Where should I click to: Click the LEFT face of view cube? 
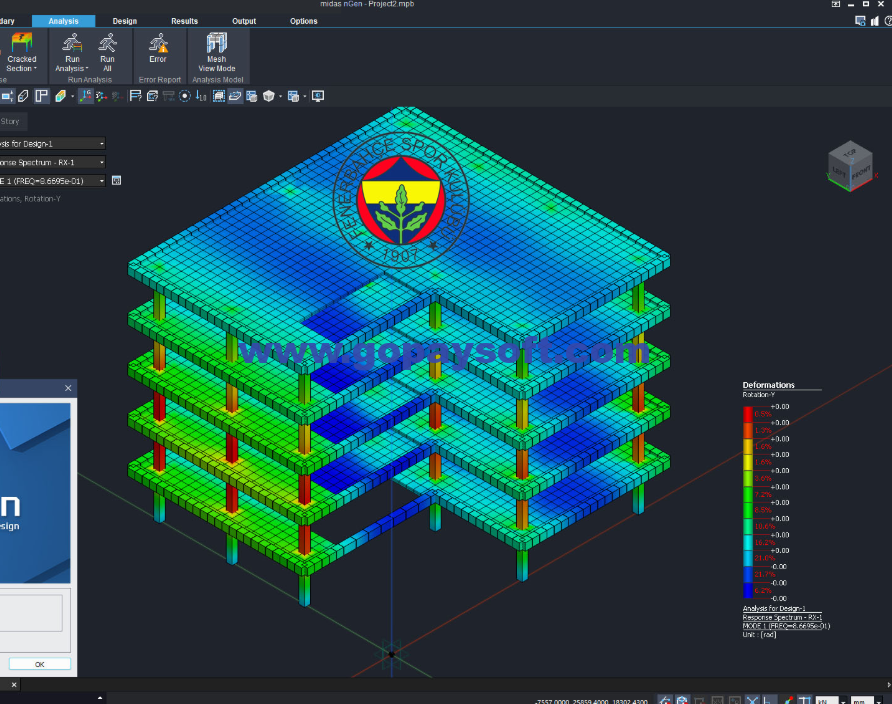(x=839, y=171)
